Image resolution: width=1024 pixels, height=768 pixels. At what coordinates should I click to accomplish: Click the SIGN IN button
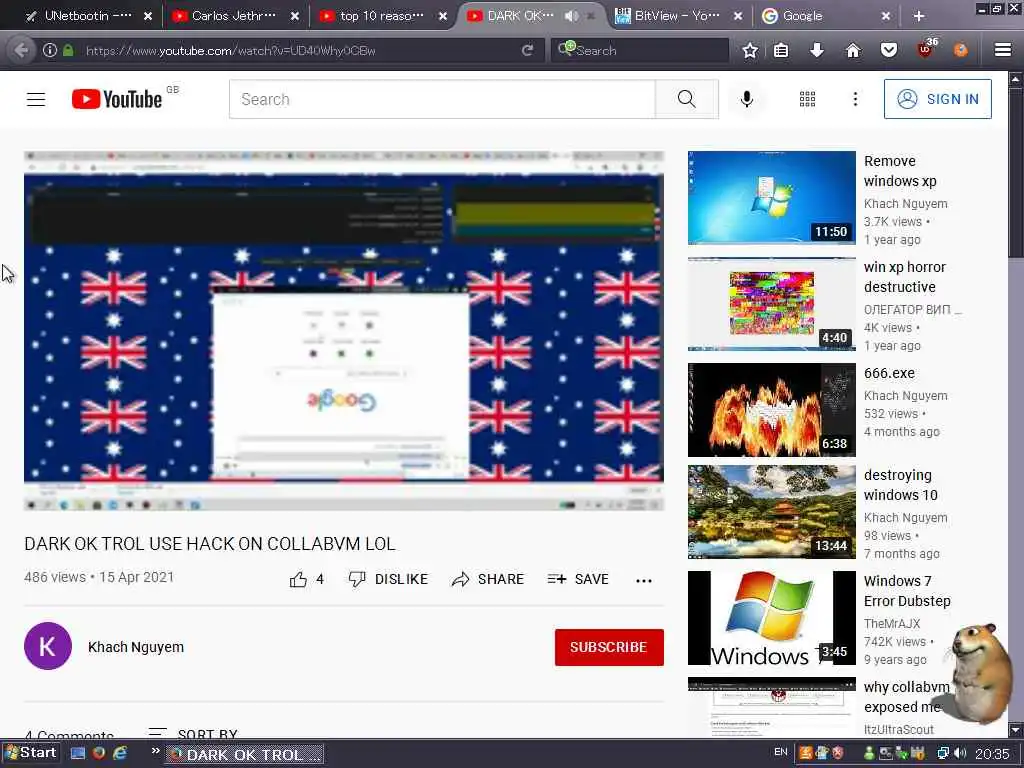click(937, 99)
